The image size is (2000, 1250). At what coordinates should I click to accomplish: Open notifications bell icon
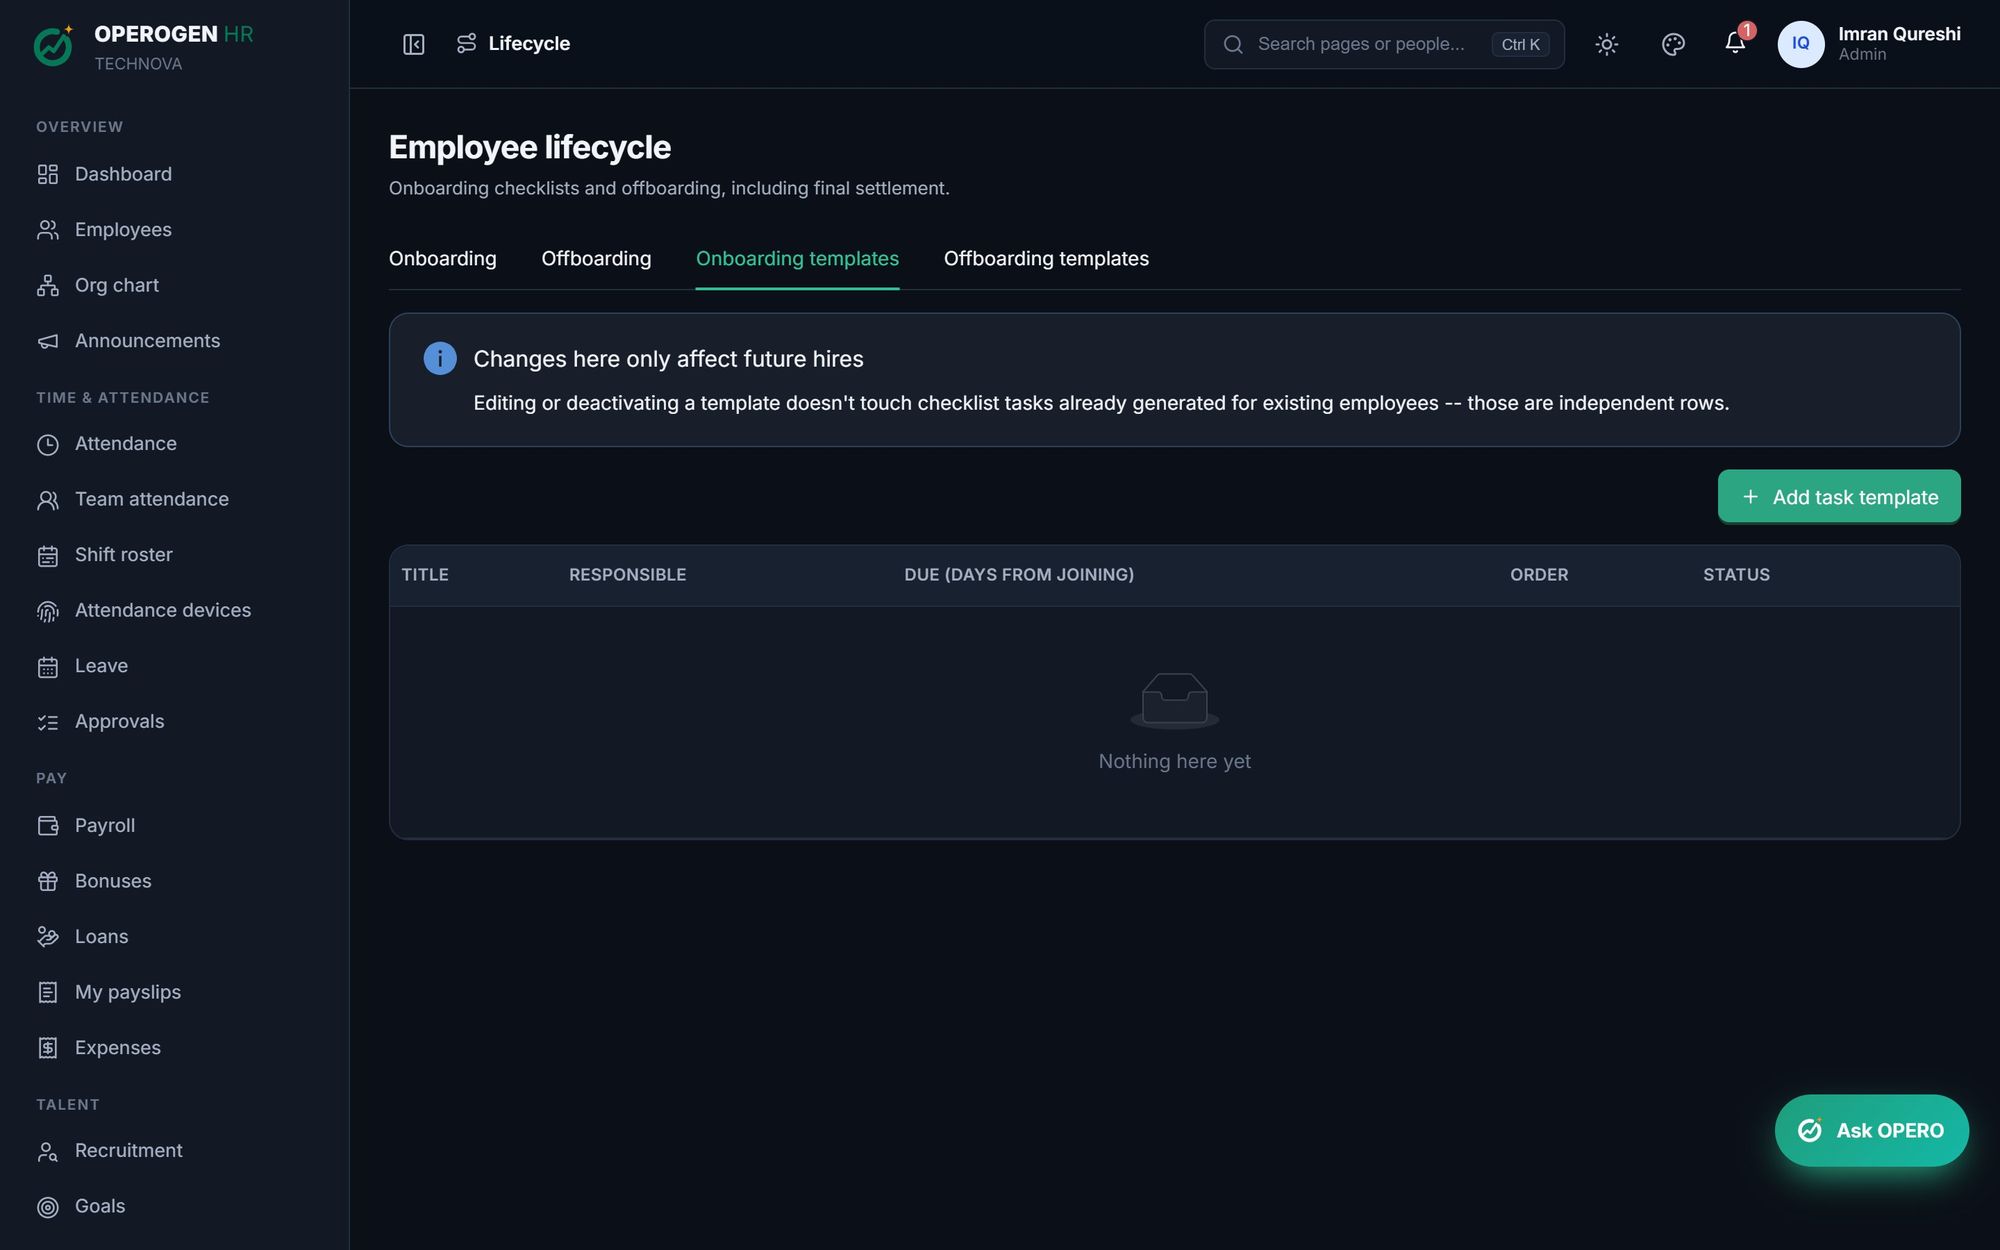[x=1736, y=43]
